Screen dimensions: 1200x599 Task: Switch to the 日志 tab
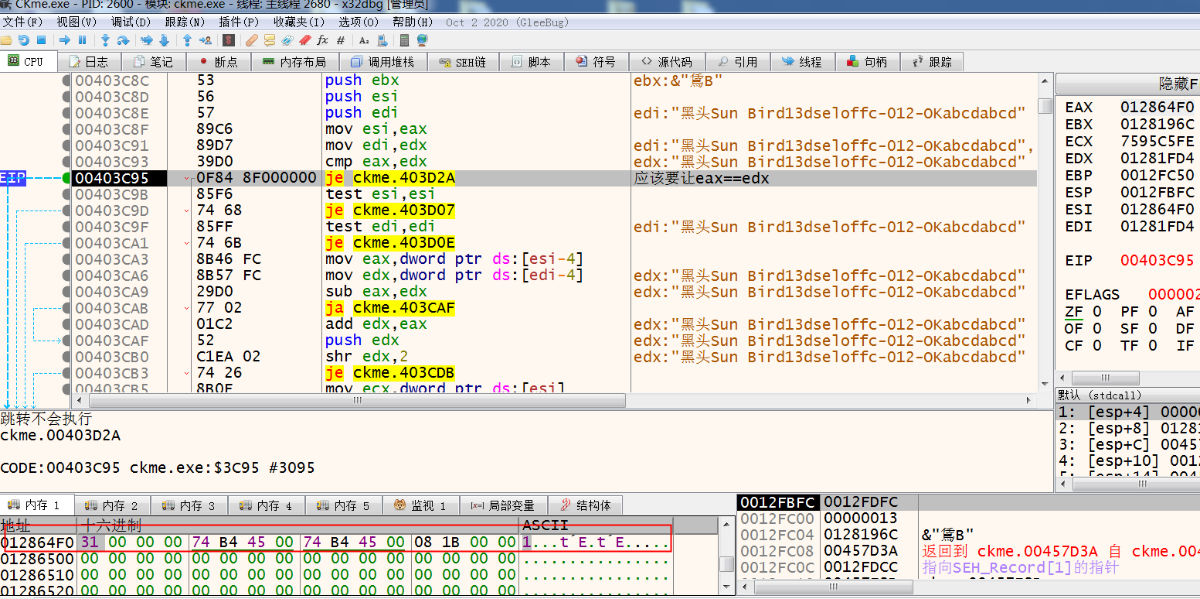click(x=89, y=62)
